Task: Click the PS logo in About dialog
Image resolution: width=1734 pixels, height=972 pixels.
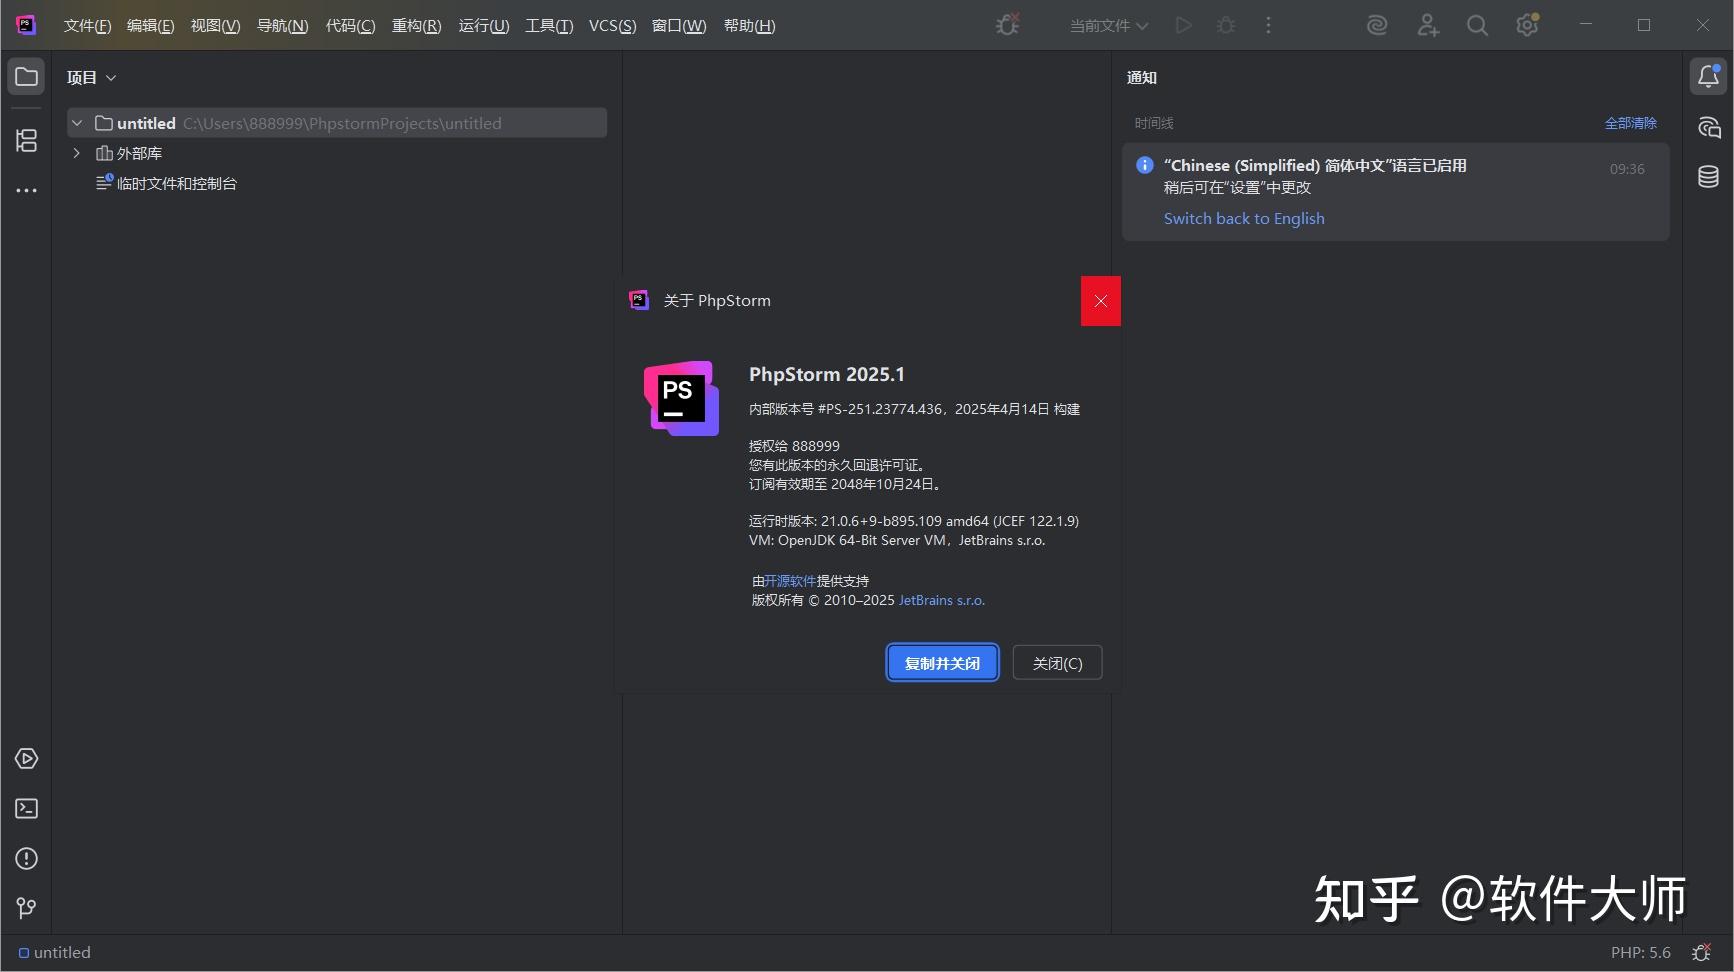Action: pos(681,398)
